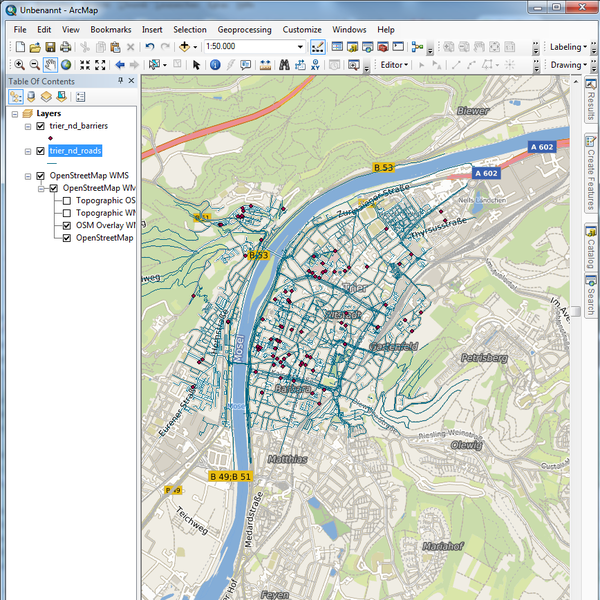Open the Customize menu
Viewport: 600px width, 600px height.
[302, 29]
